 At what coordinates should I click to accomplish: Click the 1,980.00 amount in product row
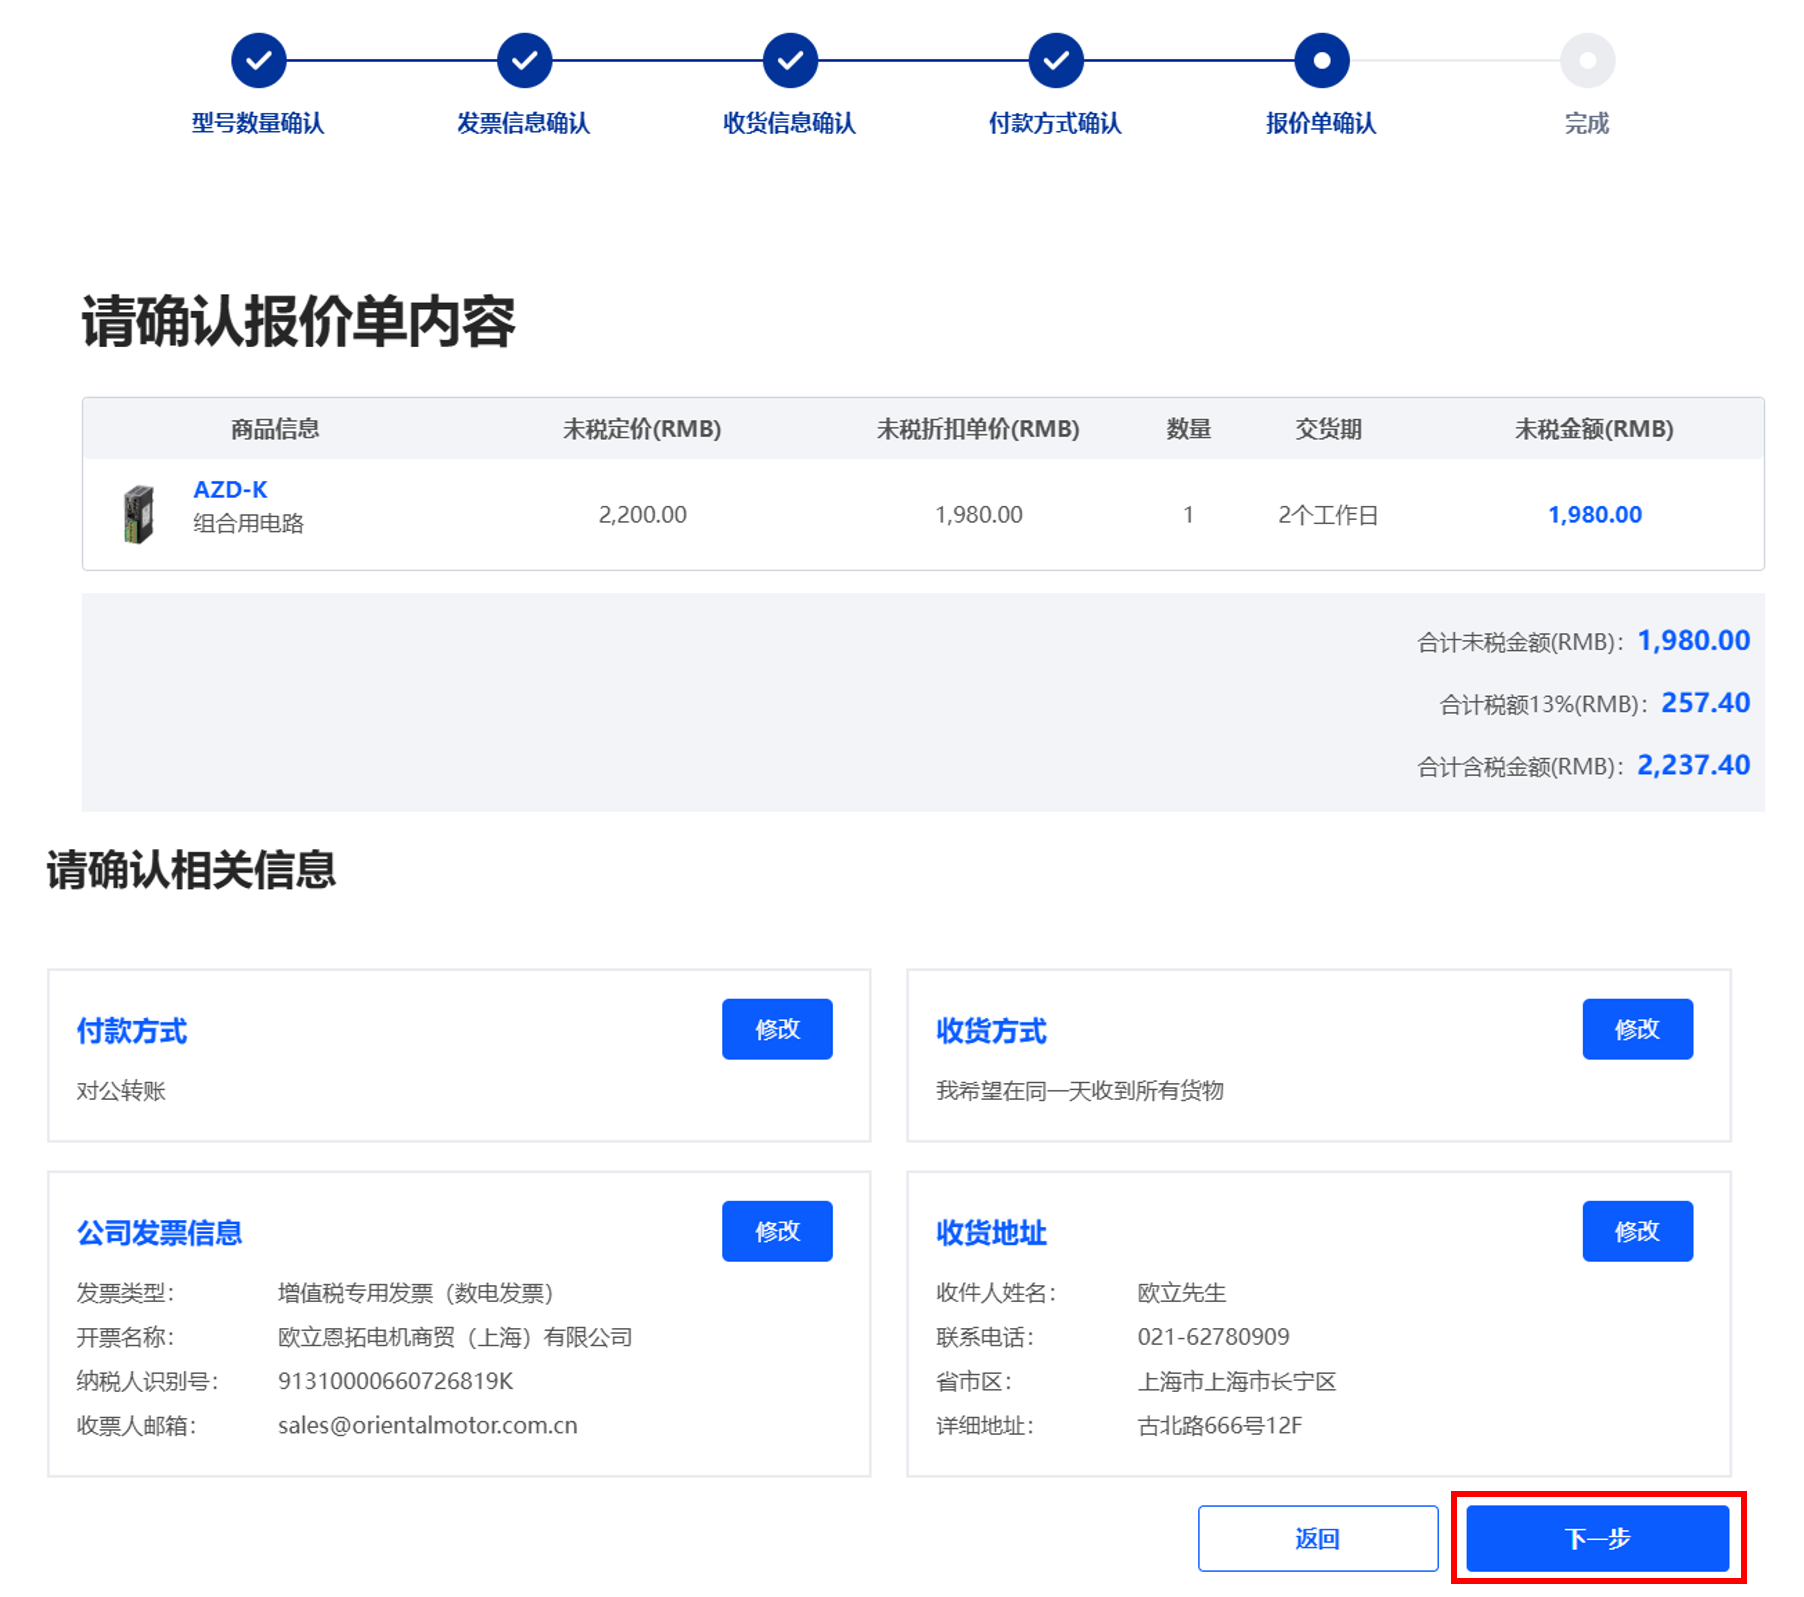click(x=1594, y=515)
